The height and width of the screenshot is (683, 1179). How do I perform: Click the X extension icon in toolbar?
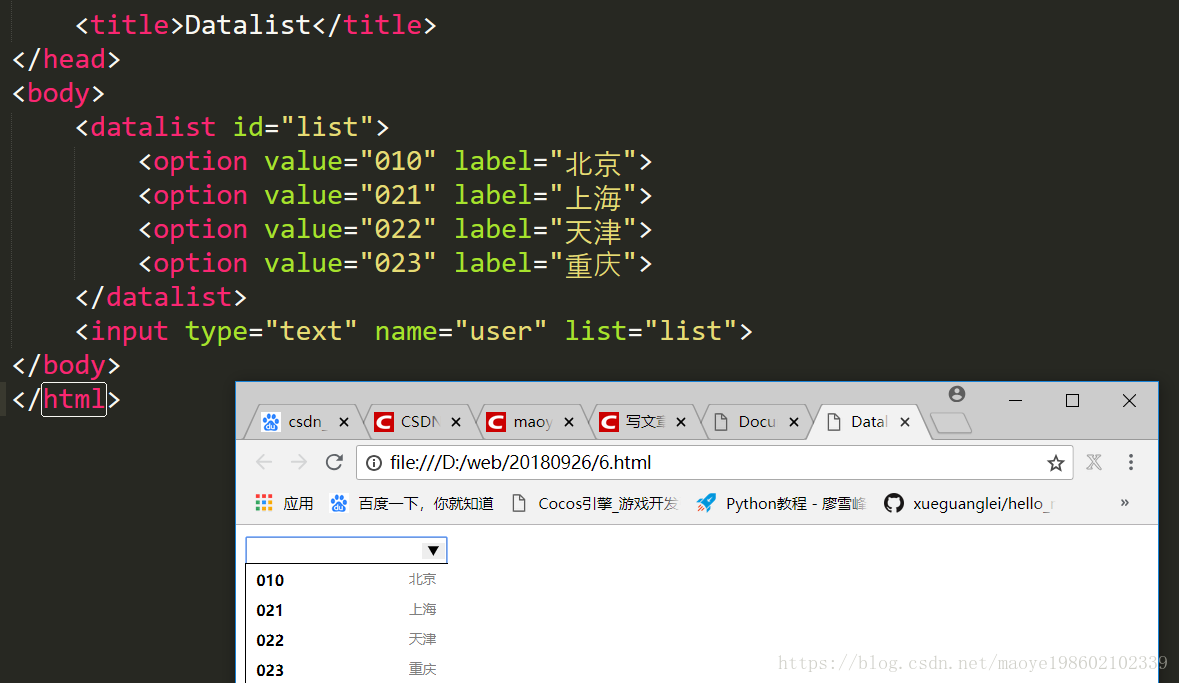coord(1094,463)
